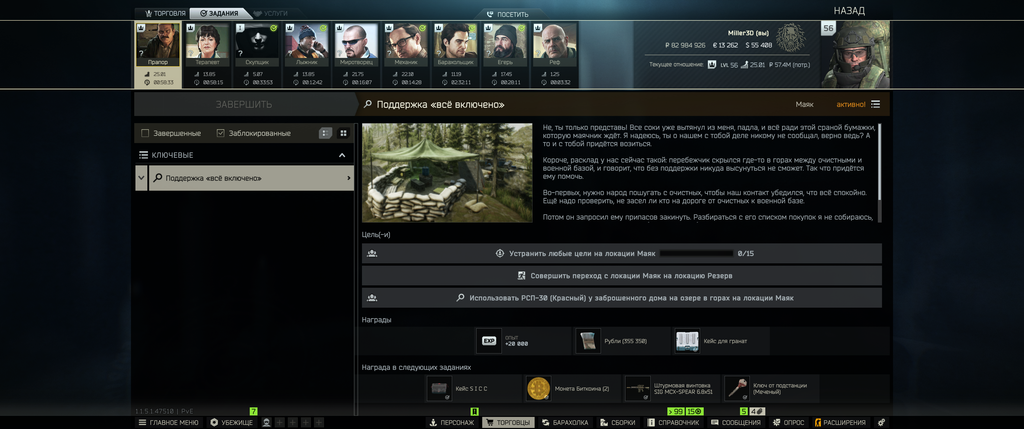Switch to grid view icon
Viewport: 1024px width, 429px height.
coord(344,133)
